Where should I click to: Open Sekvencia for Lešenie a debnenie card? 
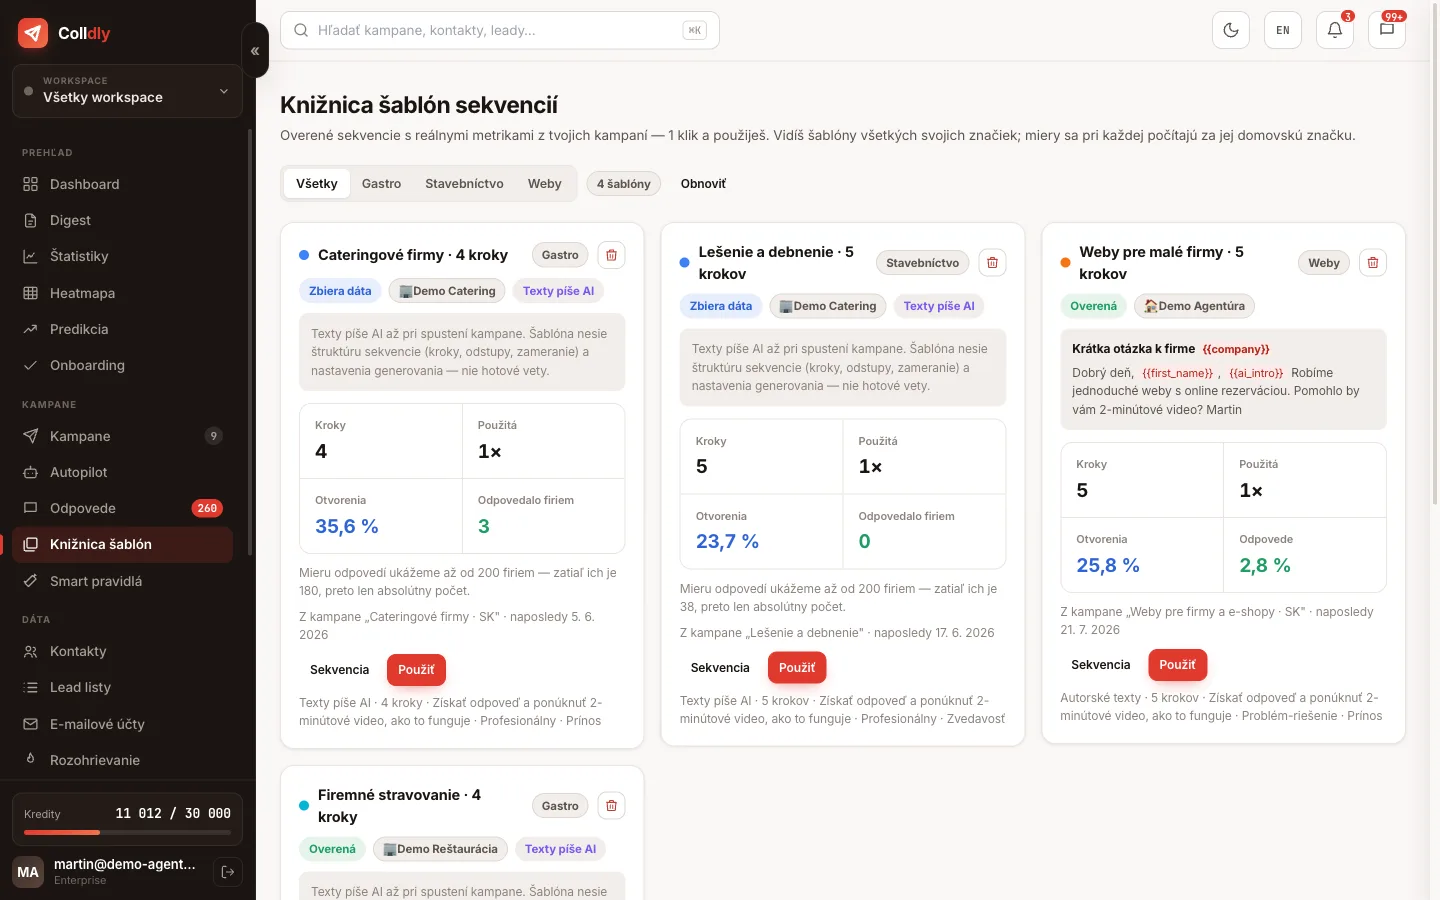tap(720, 668)
